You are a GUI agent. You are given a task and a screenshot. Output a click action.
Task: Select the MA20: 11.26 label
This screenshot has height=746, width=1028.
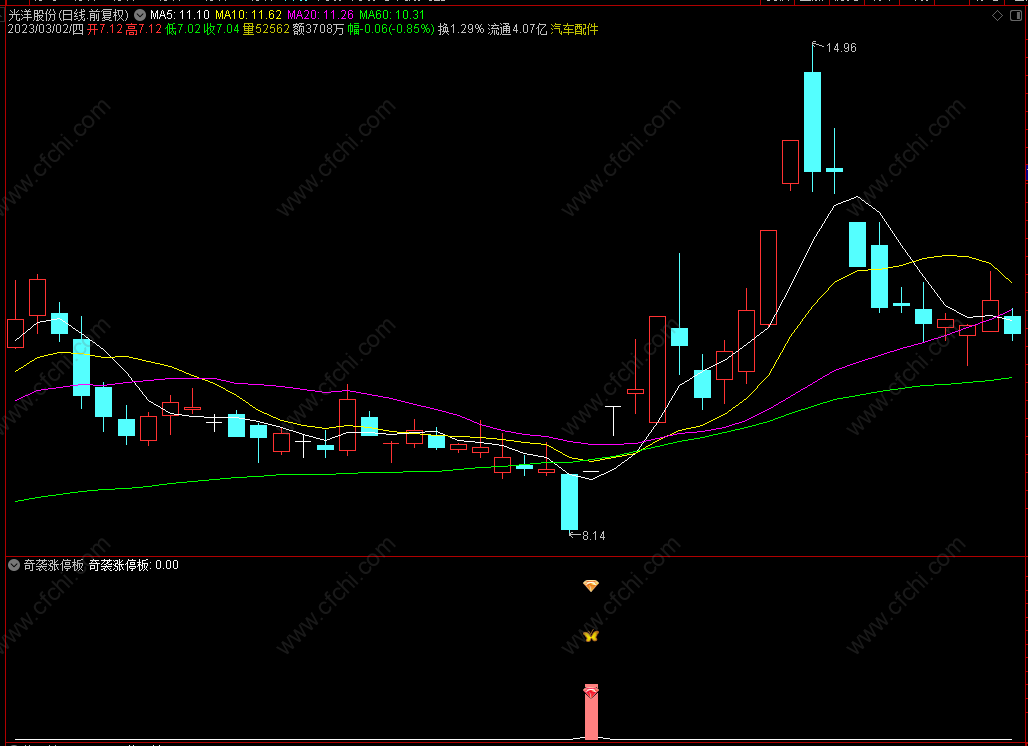pyautogui.click(x=321, y=14)
